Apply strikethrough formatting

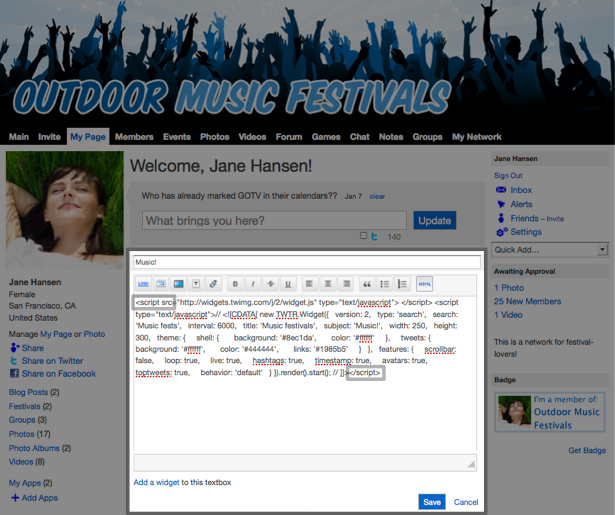pos(271,284)
